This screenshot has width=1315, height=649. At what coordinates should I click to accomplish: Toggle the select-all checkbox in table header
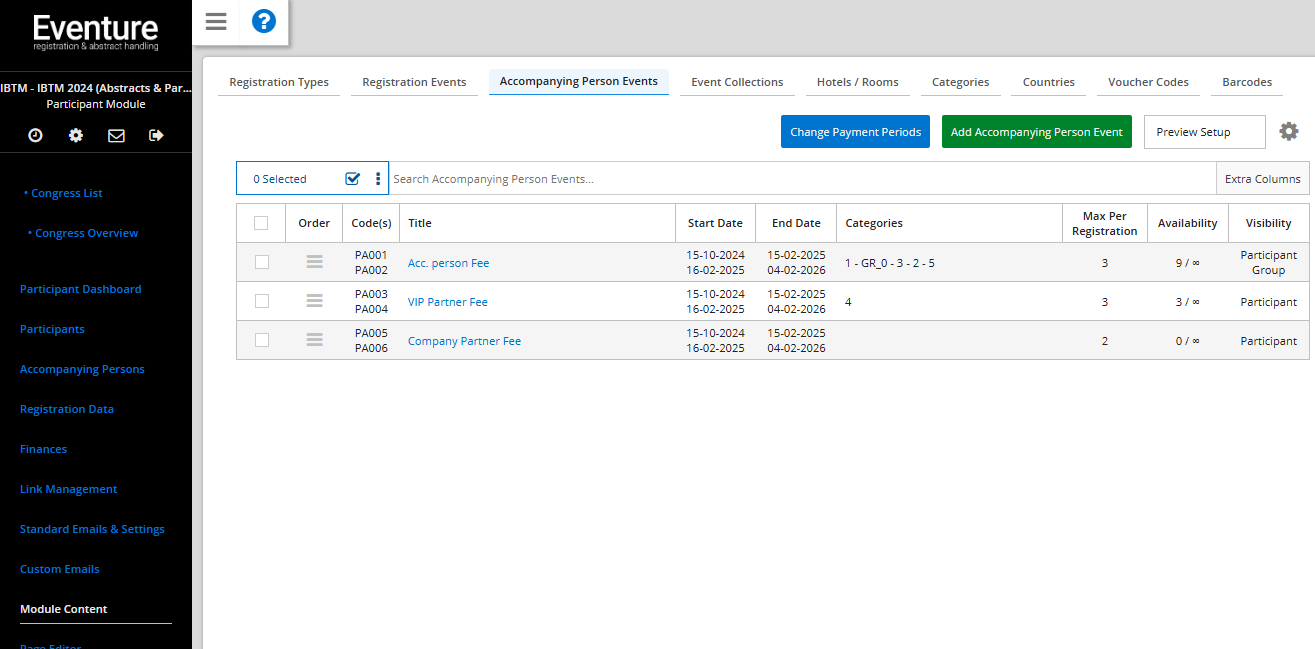coord(261,223)
